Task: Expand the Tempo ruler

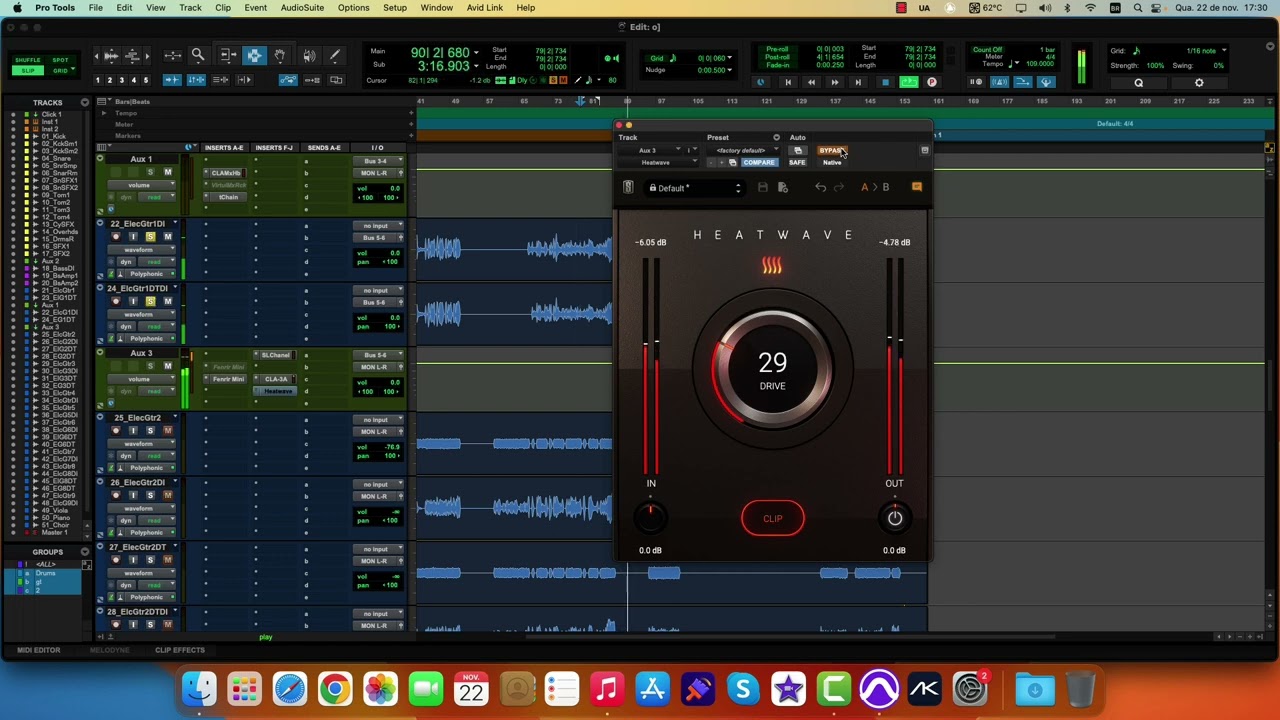Action: [x=104, y=113]
